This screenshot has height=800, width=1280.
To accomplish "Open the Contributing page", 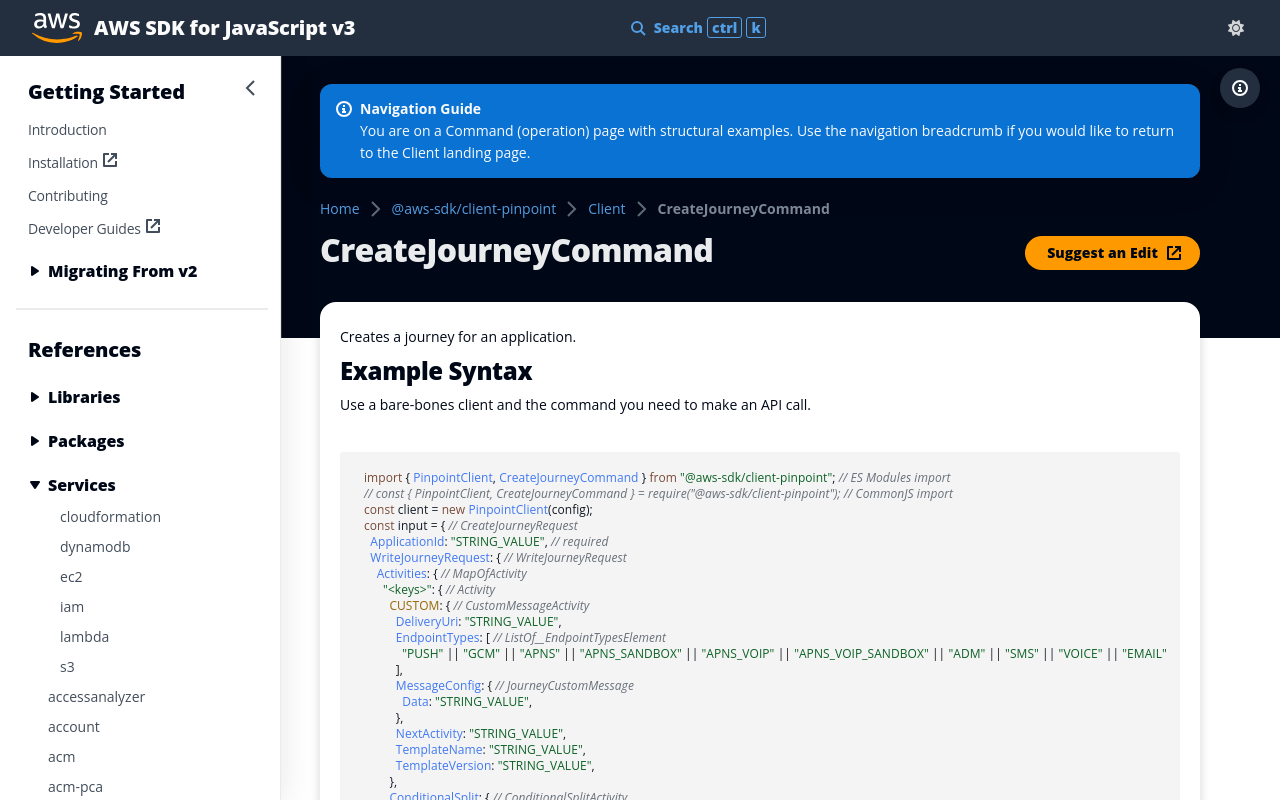I will (68, 196).
